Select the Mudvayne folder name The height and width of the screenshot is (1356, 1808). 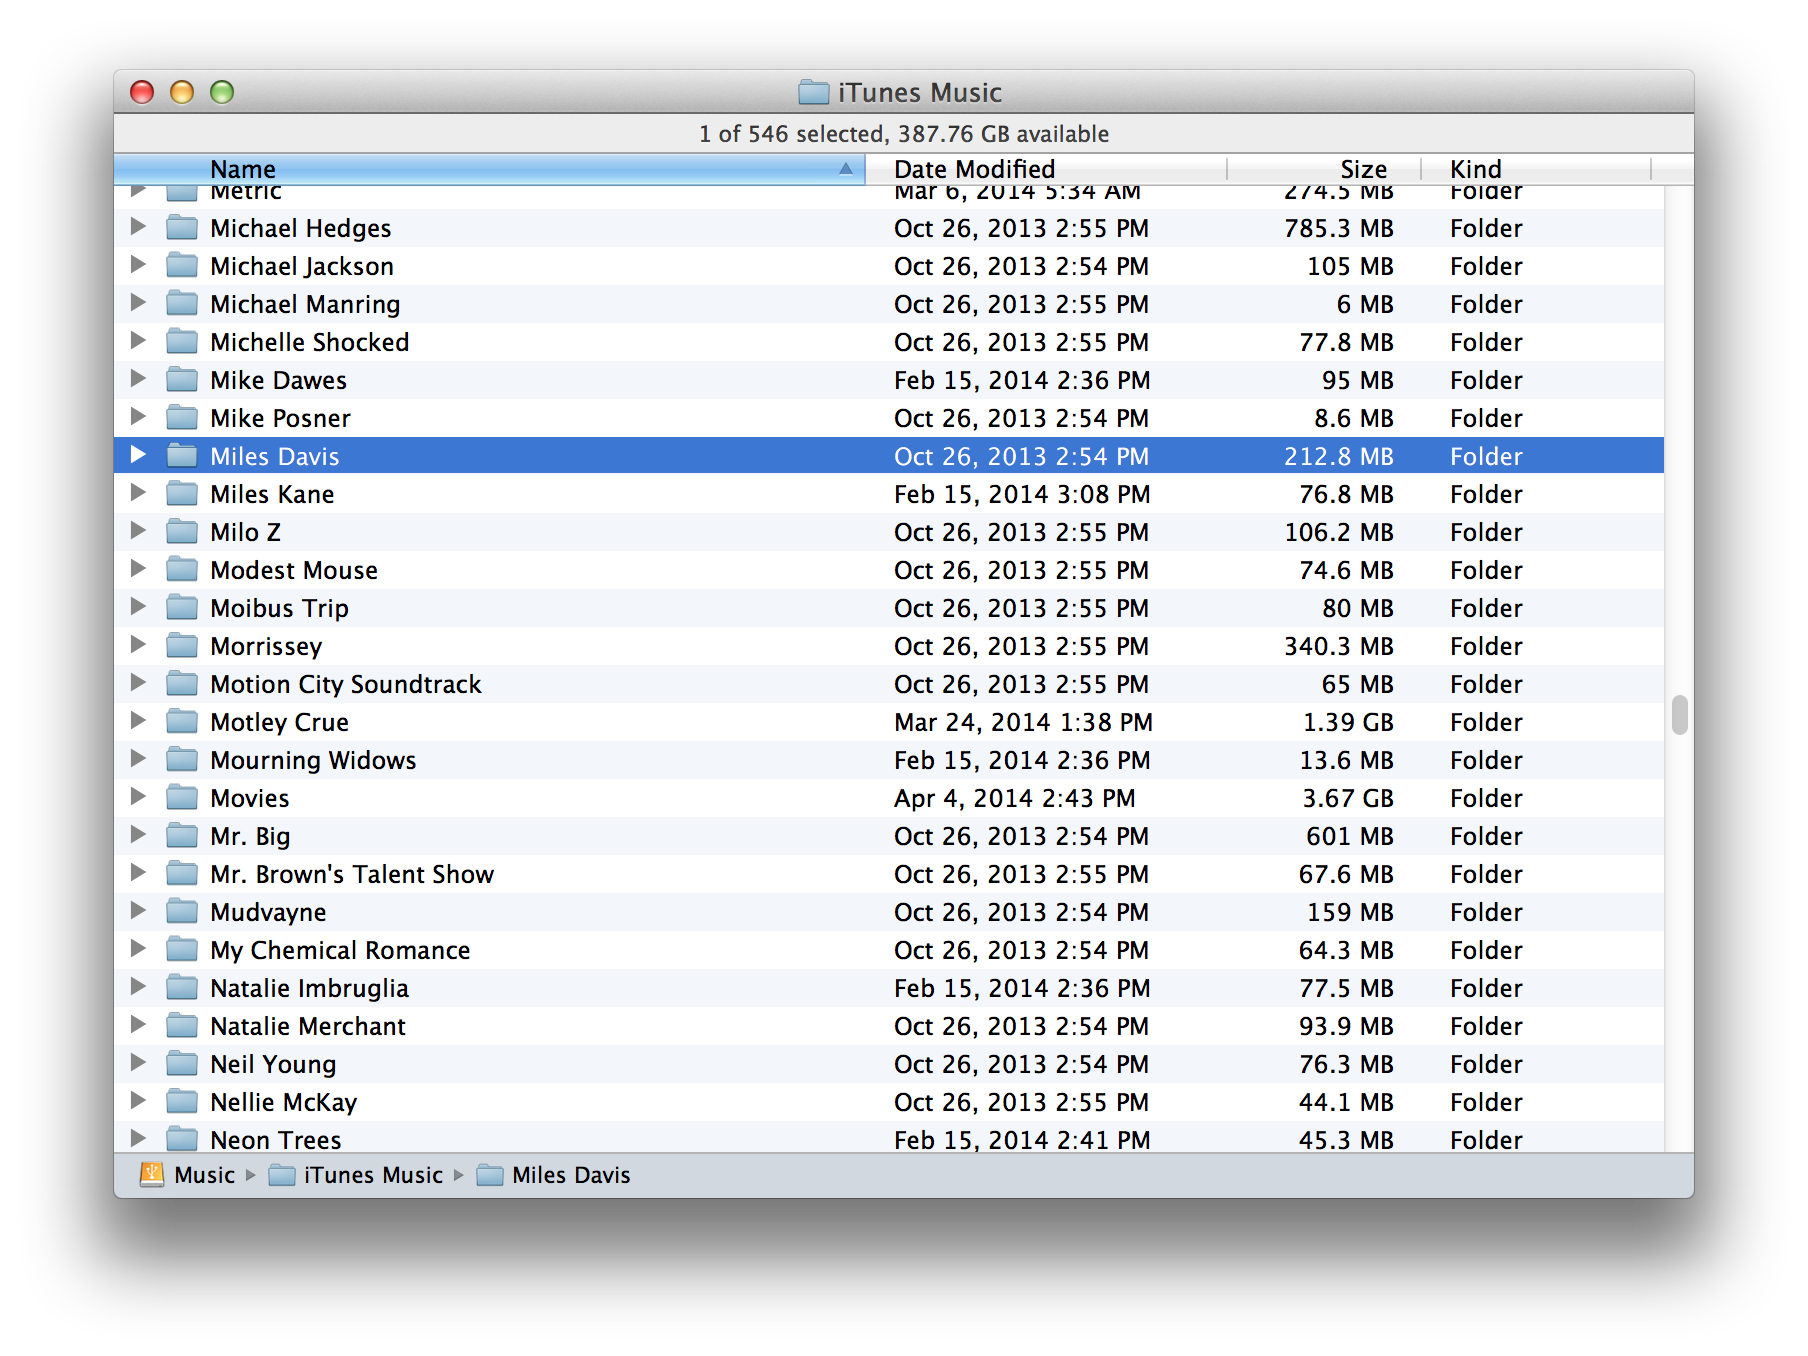point(268,912)
